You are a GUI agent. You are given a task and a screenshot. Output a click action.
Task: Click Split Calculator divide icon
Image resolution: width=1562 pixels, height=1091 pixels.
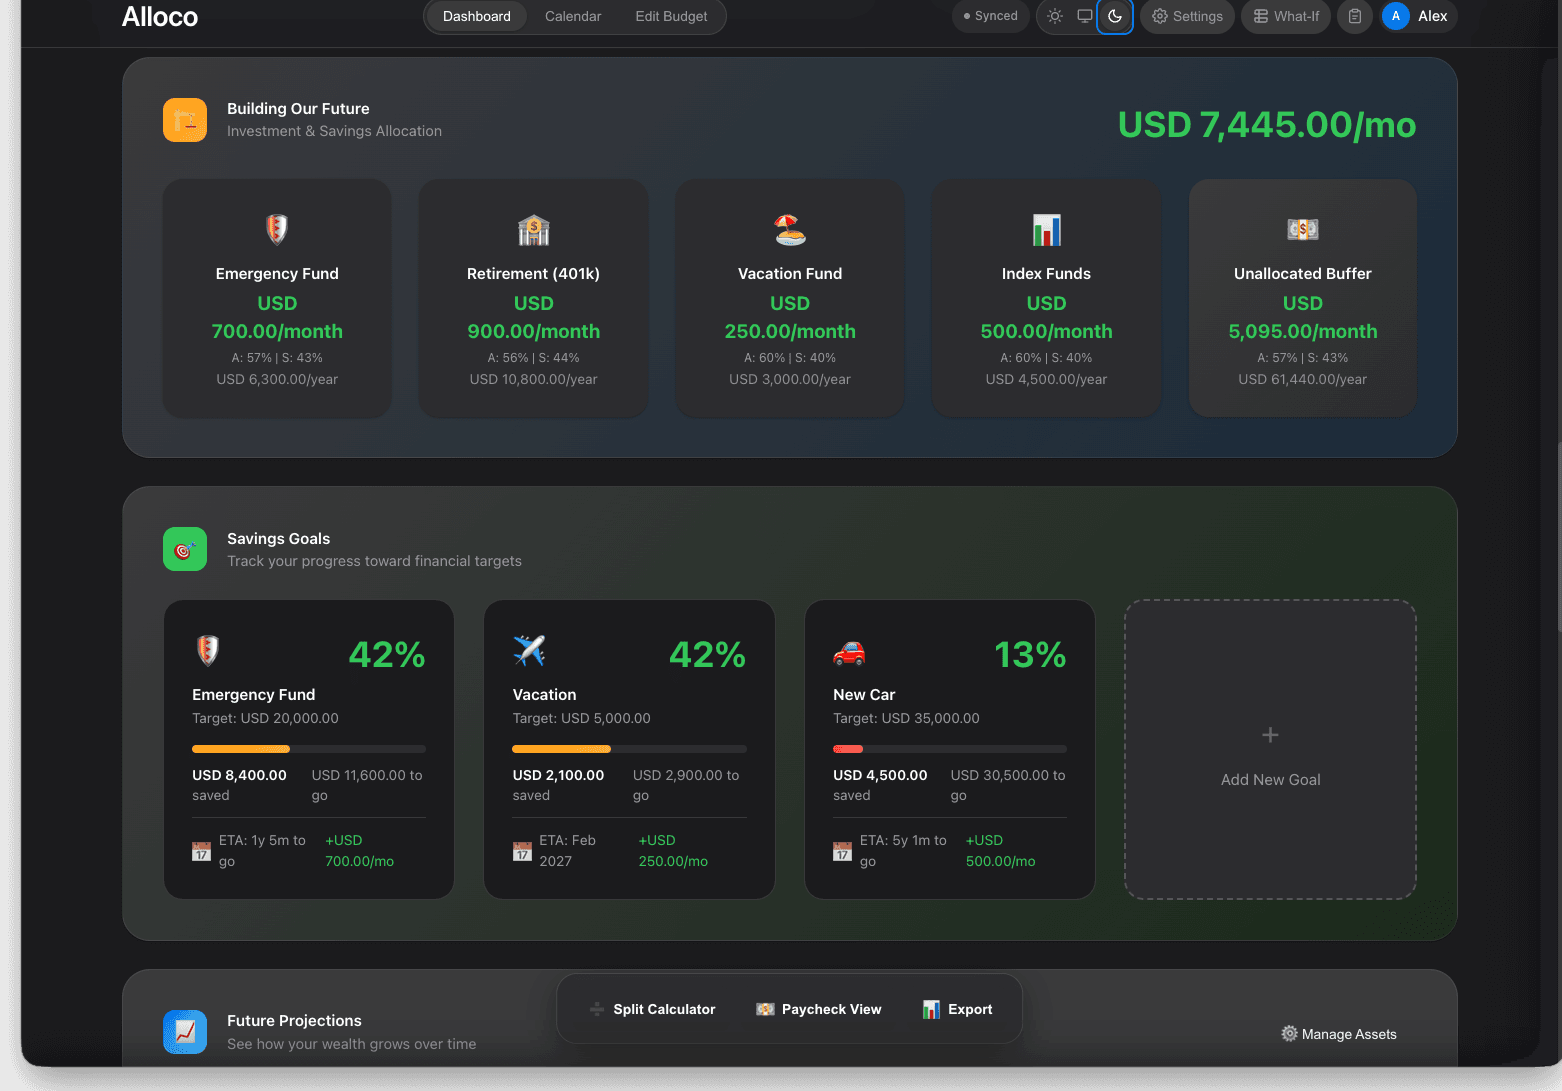[597, 1009]
